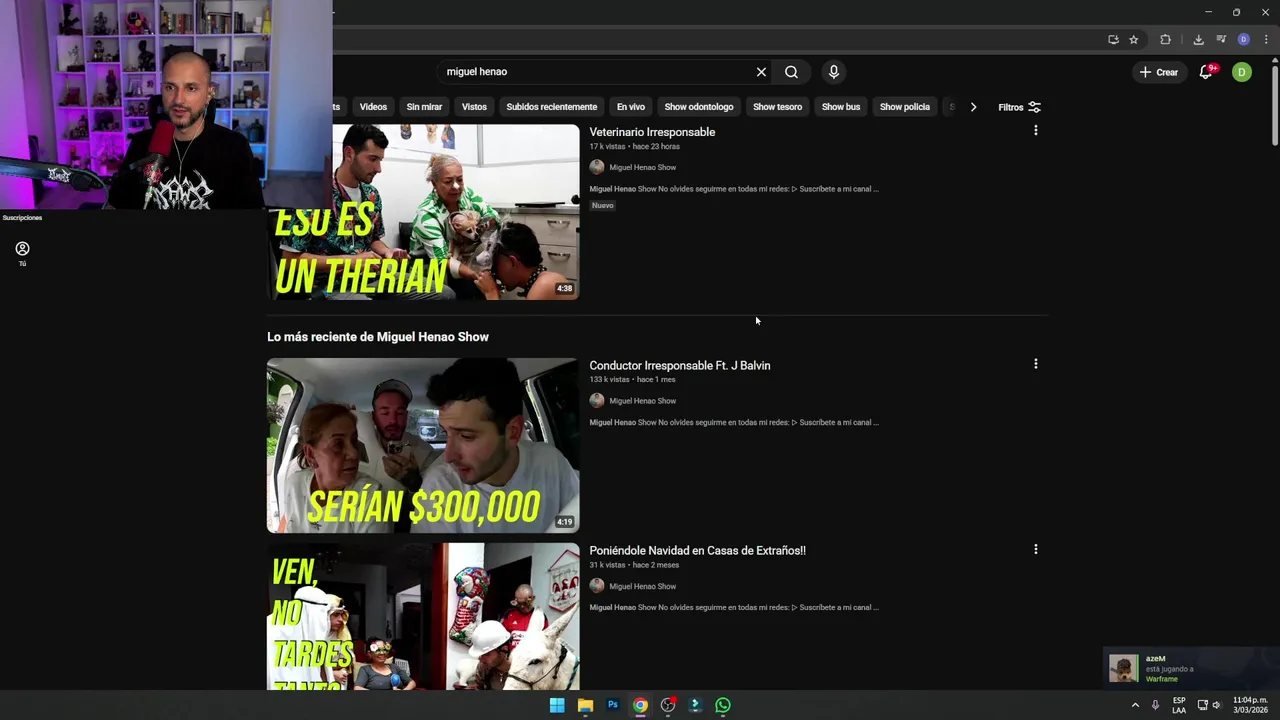Click channel avatar beside Veterinario video
The image size is (1280, 720).
coord(597,167)
